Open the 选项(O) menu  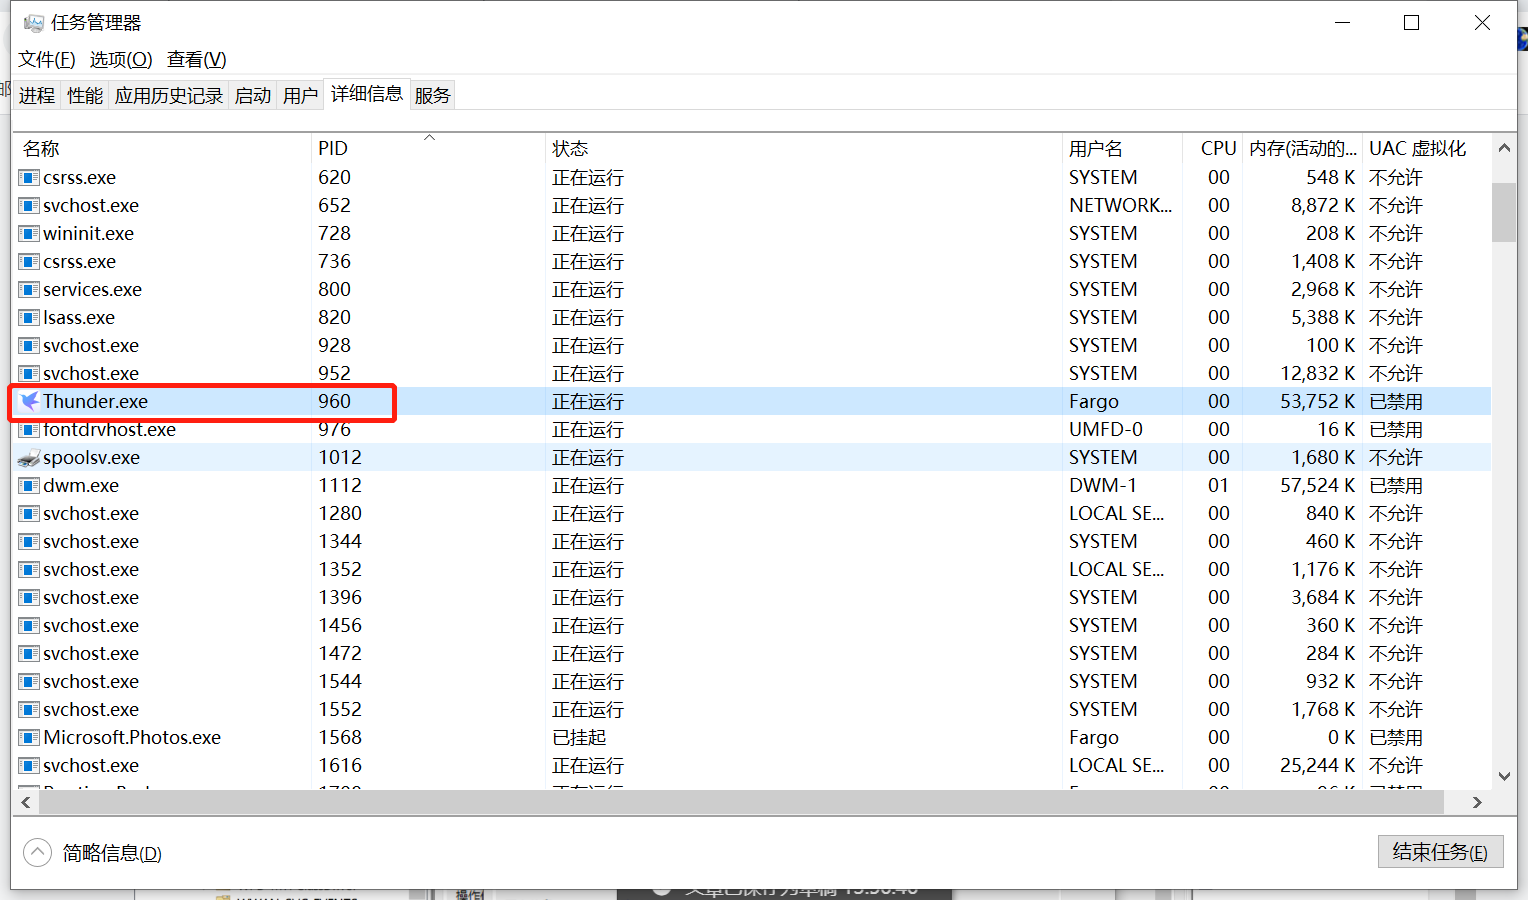(120, 59)
